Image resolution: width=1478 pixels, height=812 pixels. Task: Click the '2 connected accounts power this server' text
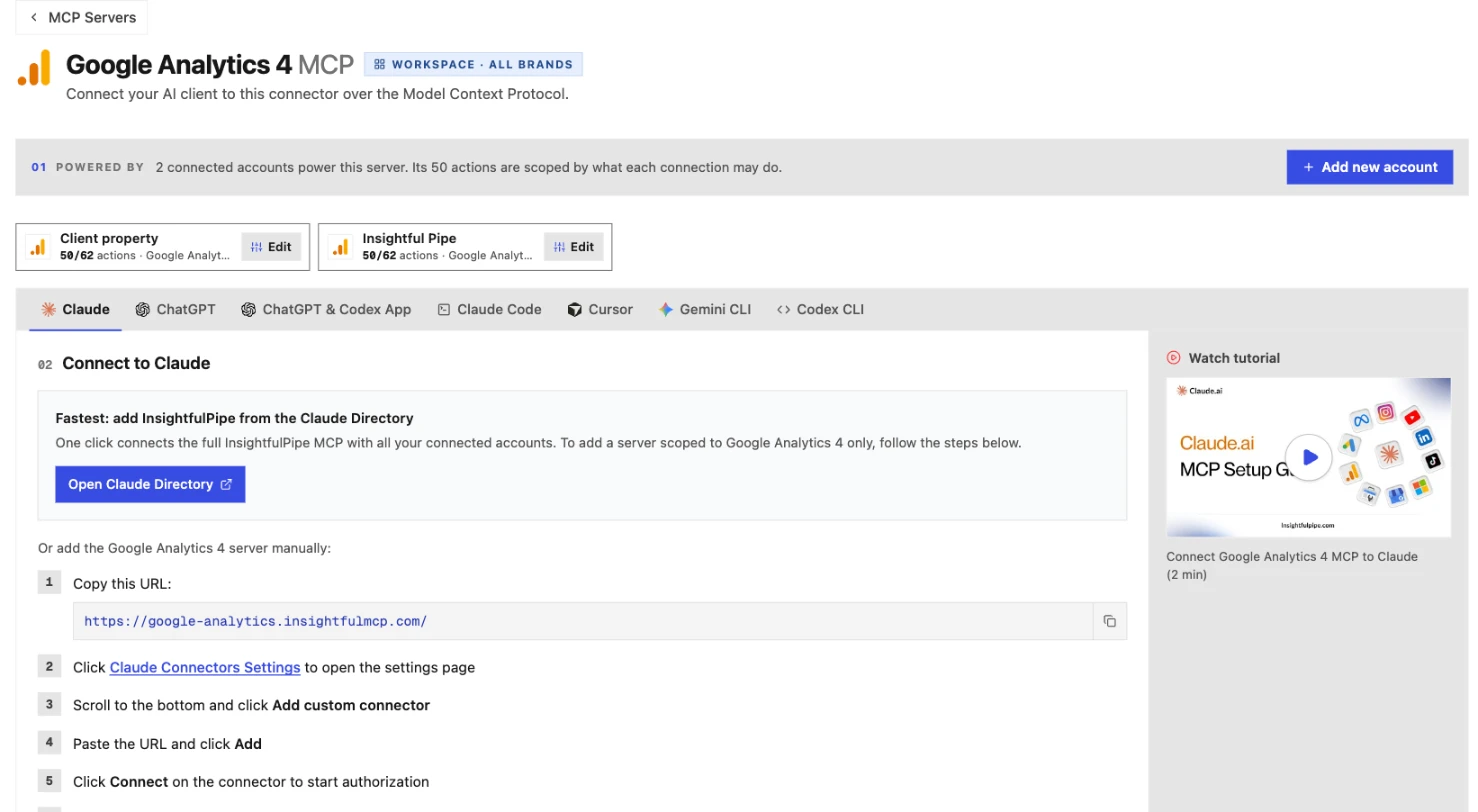pyautogui.click(x=469, y=167)
